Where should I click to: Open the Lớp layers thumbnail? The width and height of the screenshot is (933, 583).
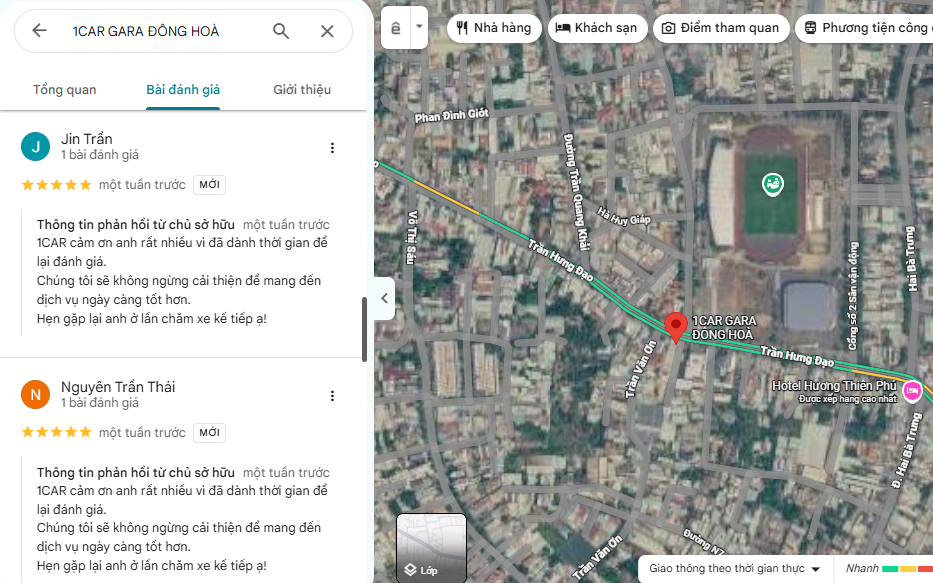coord(431,548)
